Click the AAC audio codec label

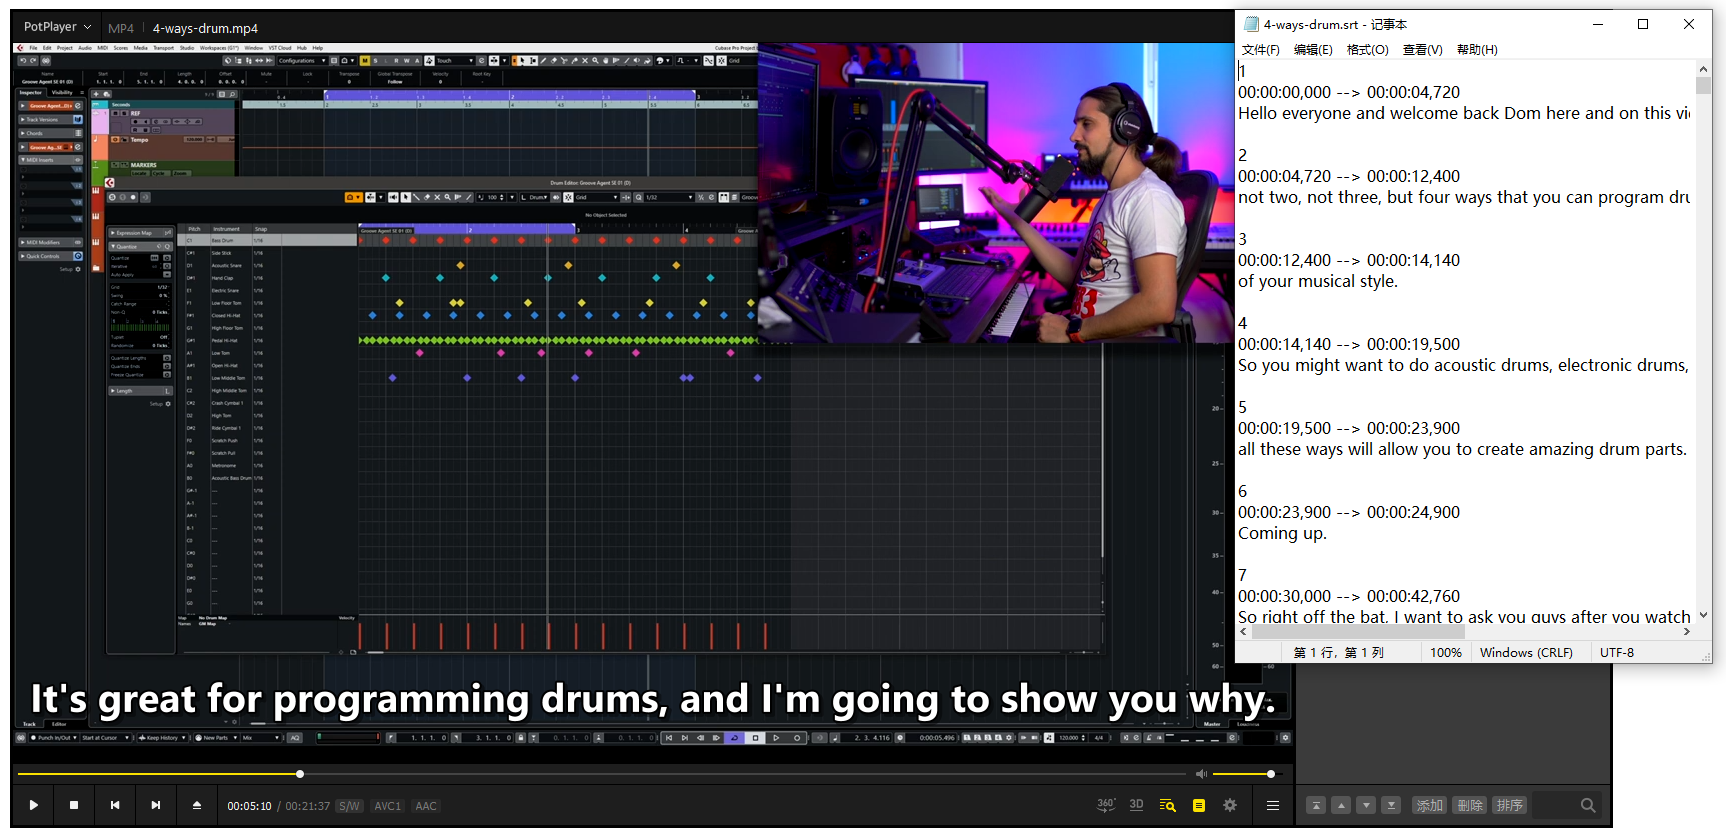tap(426, 806)
